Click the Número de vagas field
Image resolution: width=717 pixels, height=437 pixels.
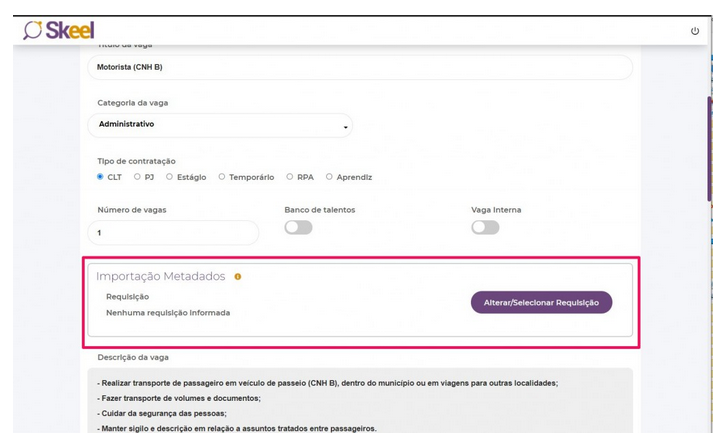(x=173, y=233)
